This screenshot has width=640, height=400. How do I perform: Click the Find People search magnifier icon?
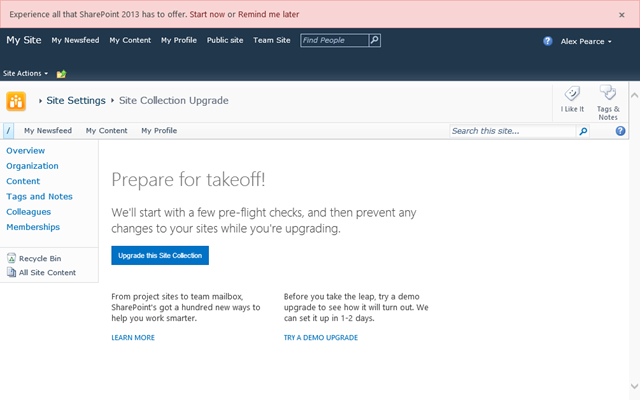click(374, 40)
